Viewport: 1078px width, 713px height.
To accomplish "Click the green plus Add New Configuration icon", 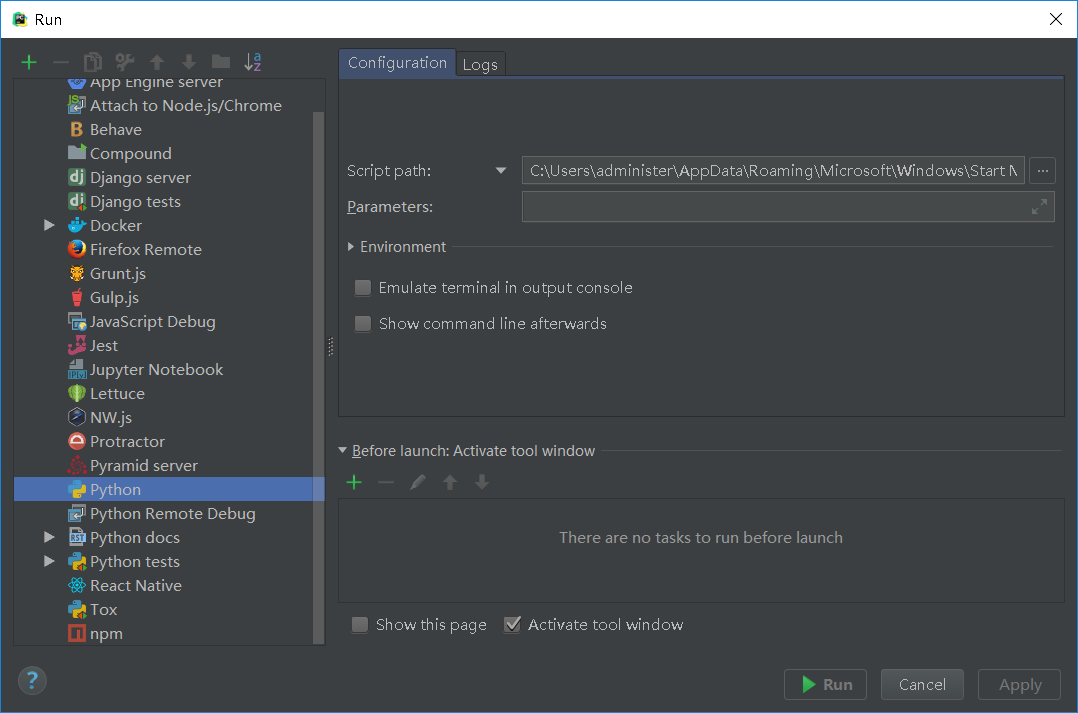I will click(29, 62).
